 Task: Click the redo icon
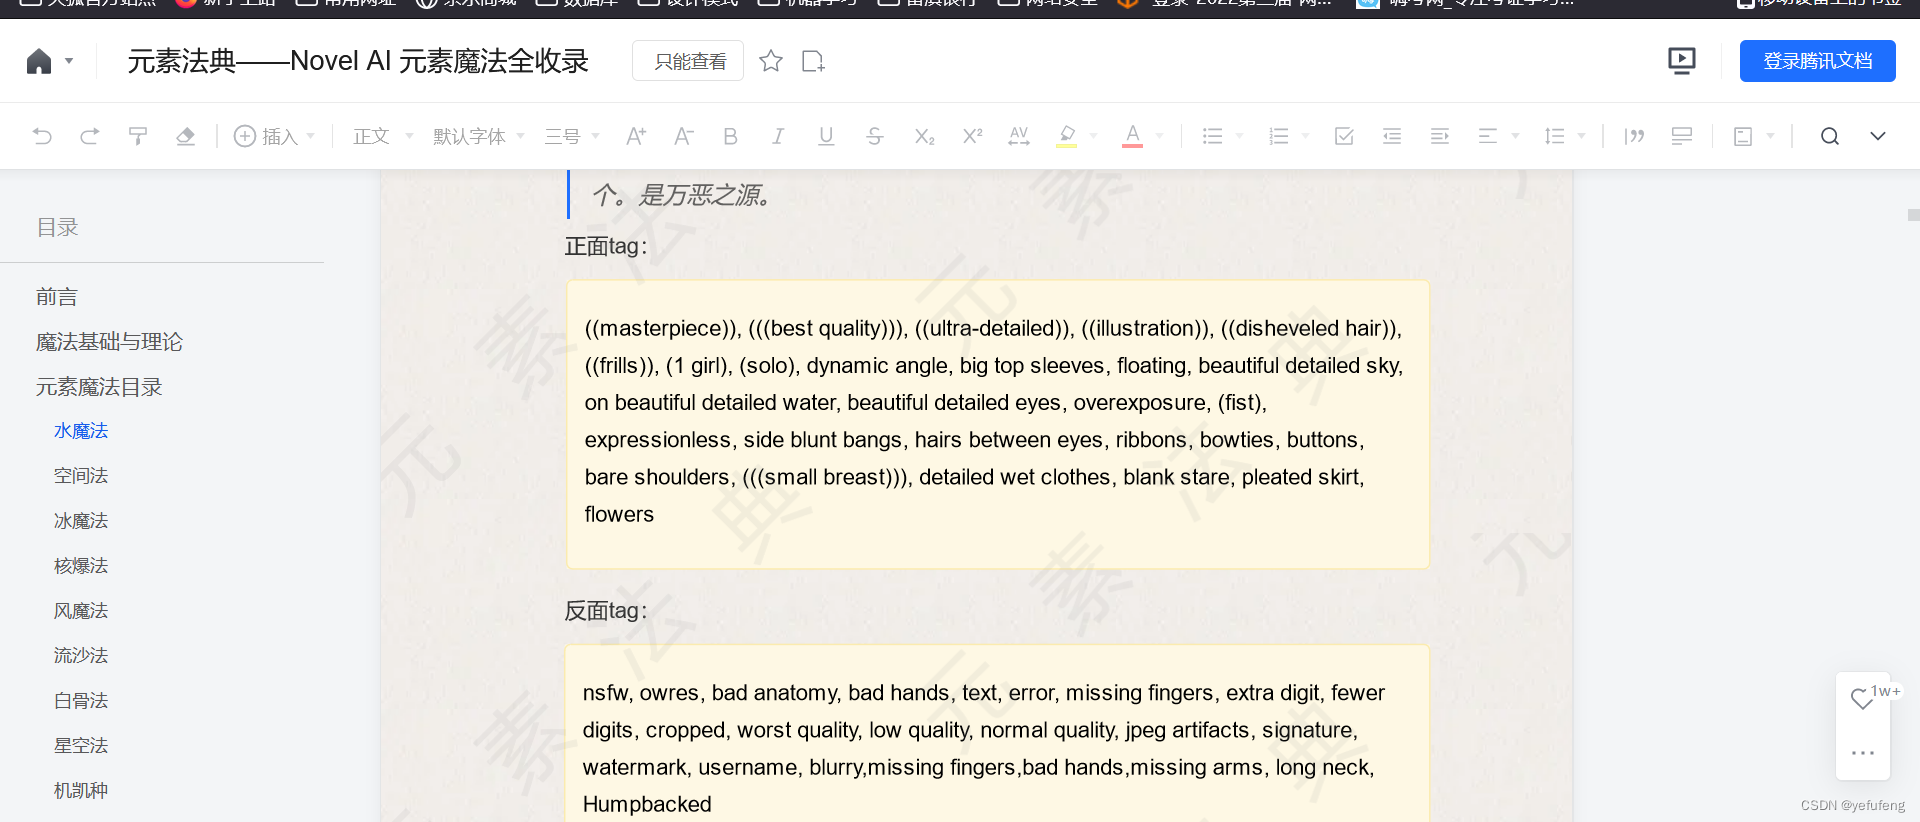(90, 136)
